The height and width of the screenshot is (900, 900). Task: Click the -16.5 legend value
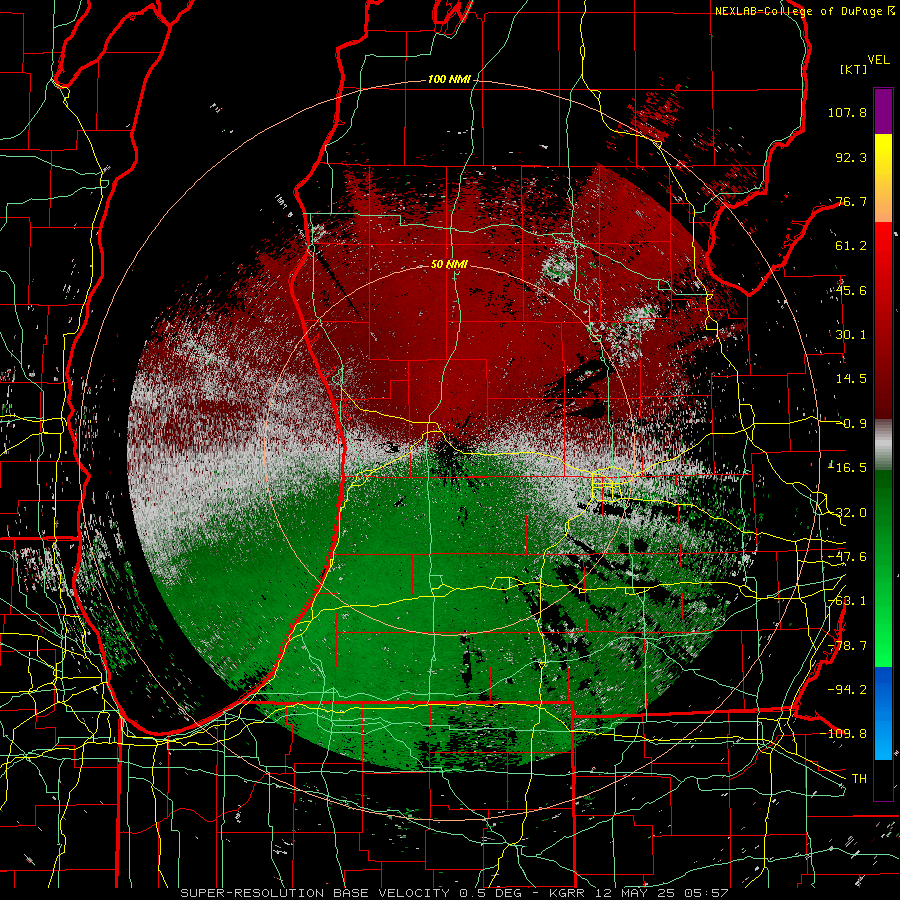[847, 468]
